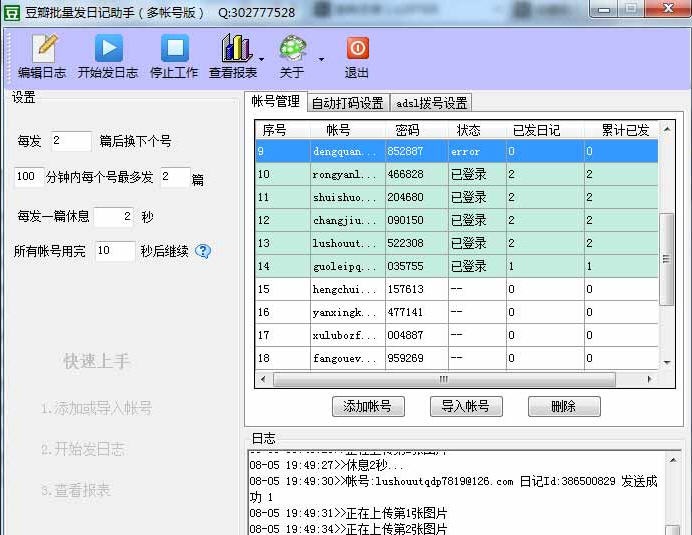Click account table vertical scrollbar thumb
The width and height of the screenshot is (692, 535).
666,259
